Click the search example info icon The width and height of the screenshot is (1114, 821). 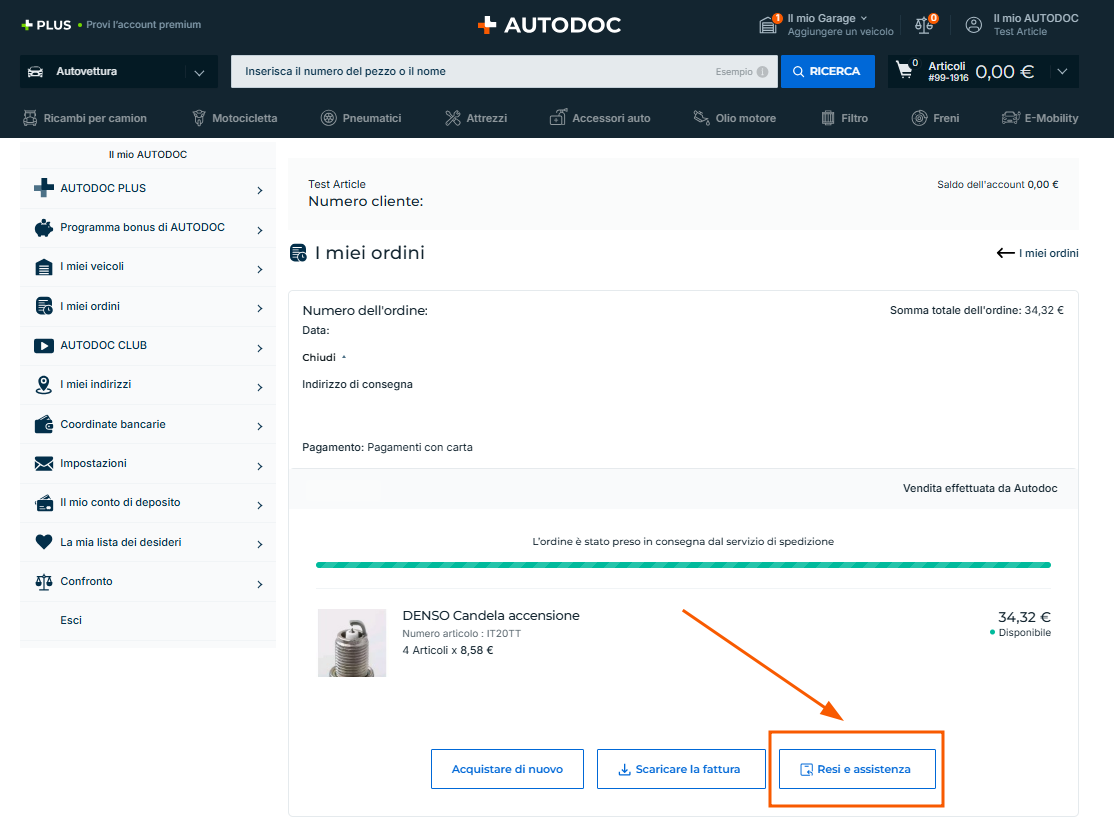click(762, 72)
